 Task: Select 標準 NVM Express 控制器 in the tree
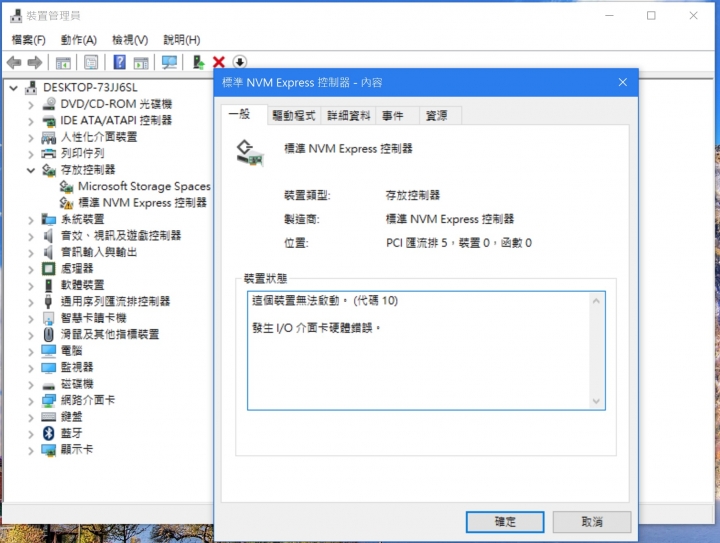[142, 203]
